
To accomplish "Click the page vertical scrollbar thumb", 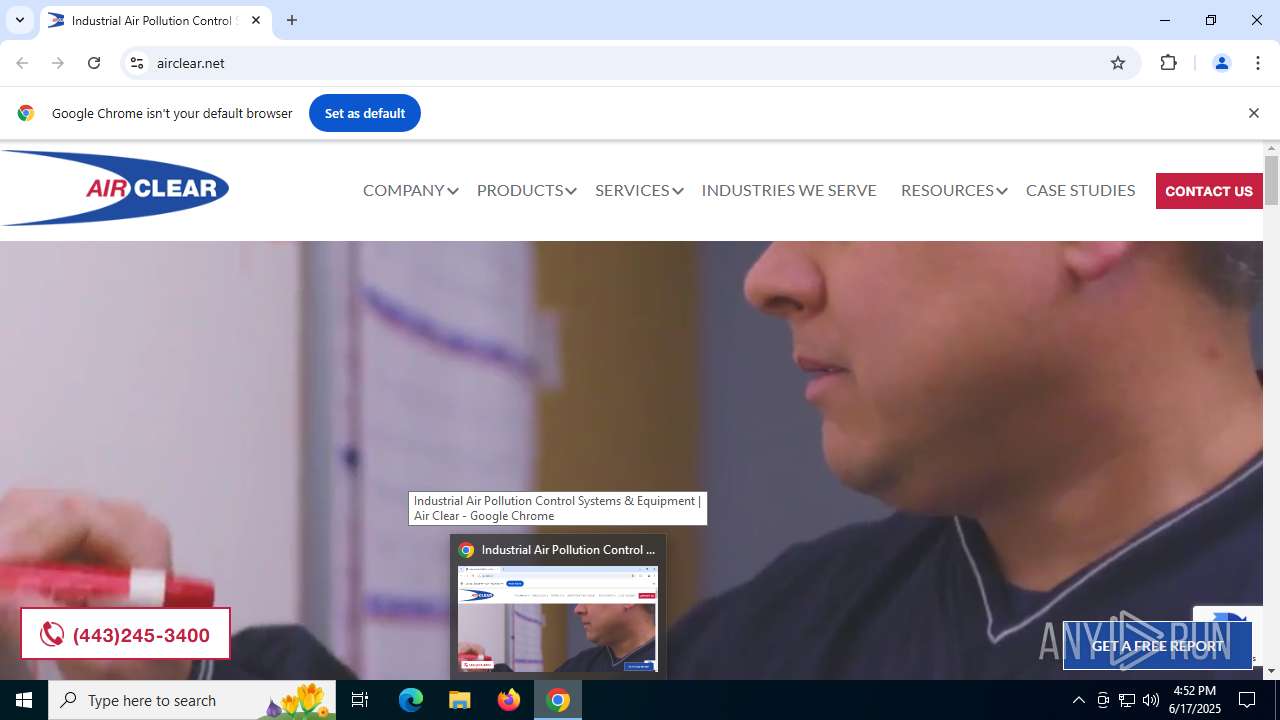I will pos(1271,181).
